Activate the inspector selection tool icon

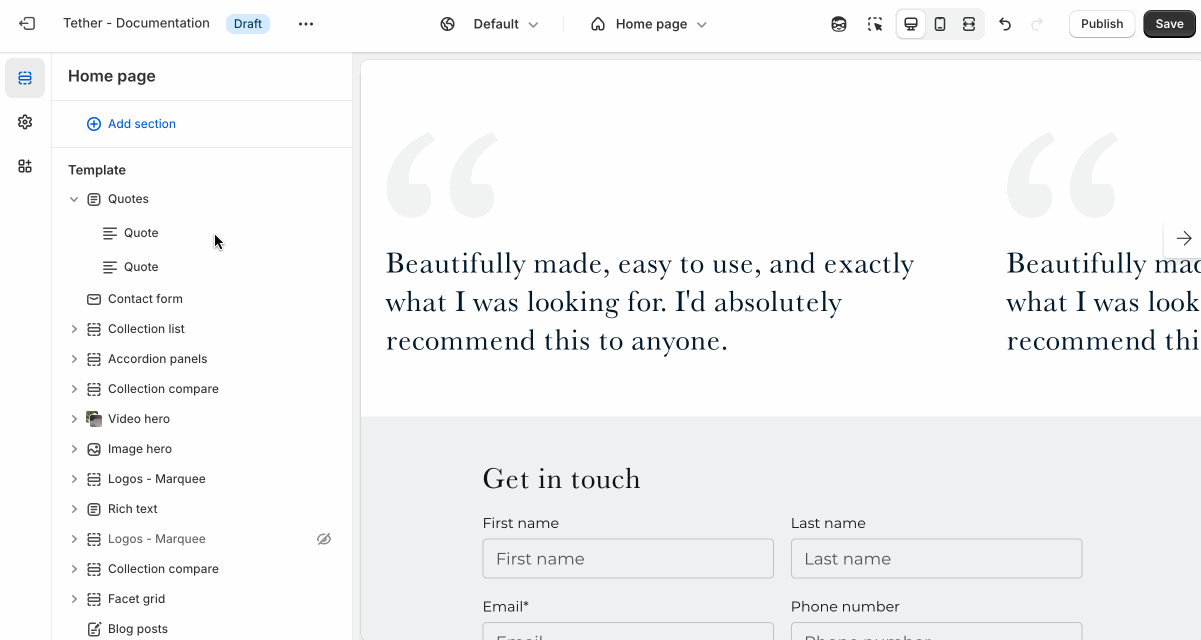pyautogui.click(x=875, y=24)
